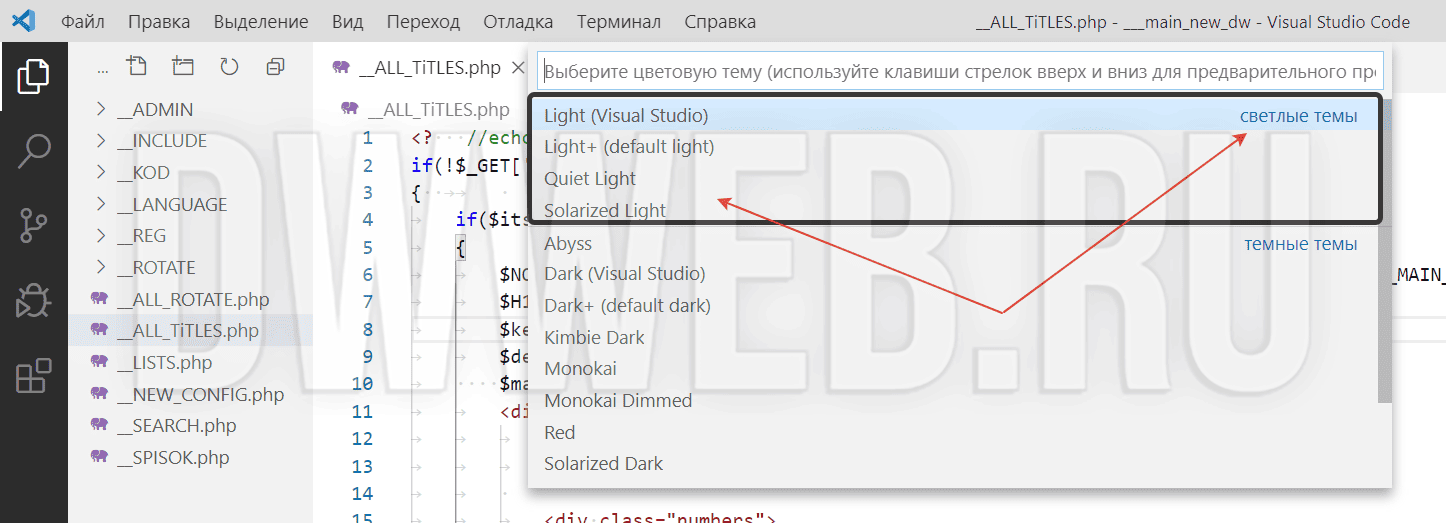Create a new file in explorer toolbar
1446x523 pixels.
coord(136,66)
